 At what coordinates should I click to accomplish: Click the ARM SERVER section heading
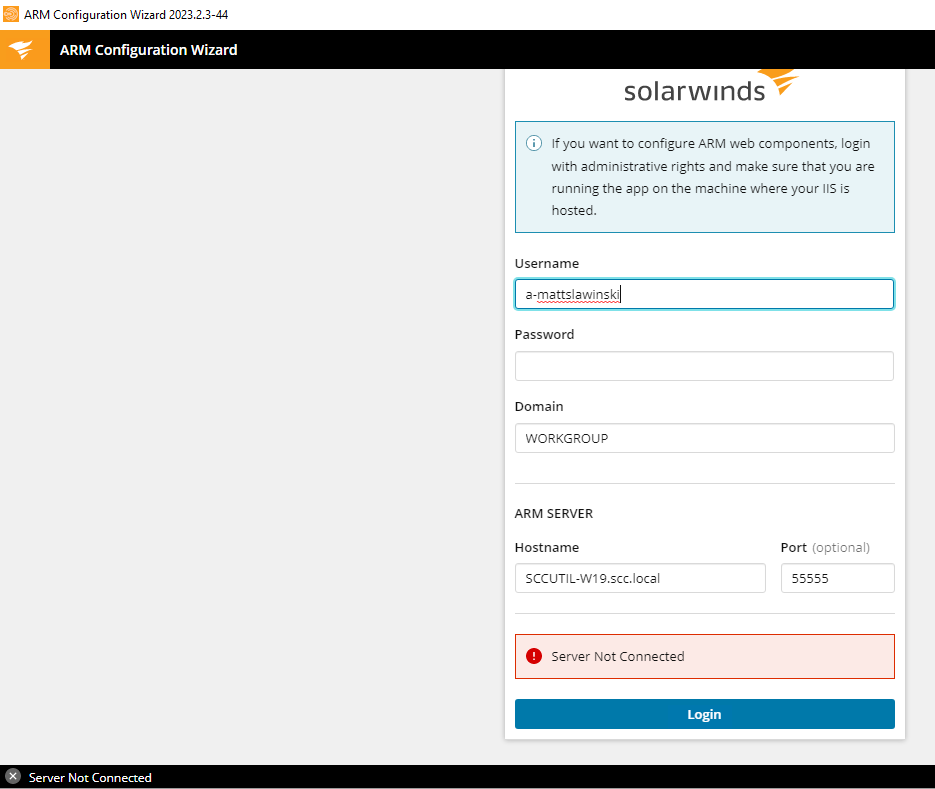[553, 513]
